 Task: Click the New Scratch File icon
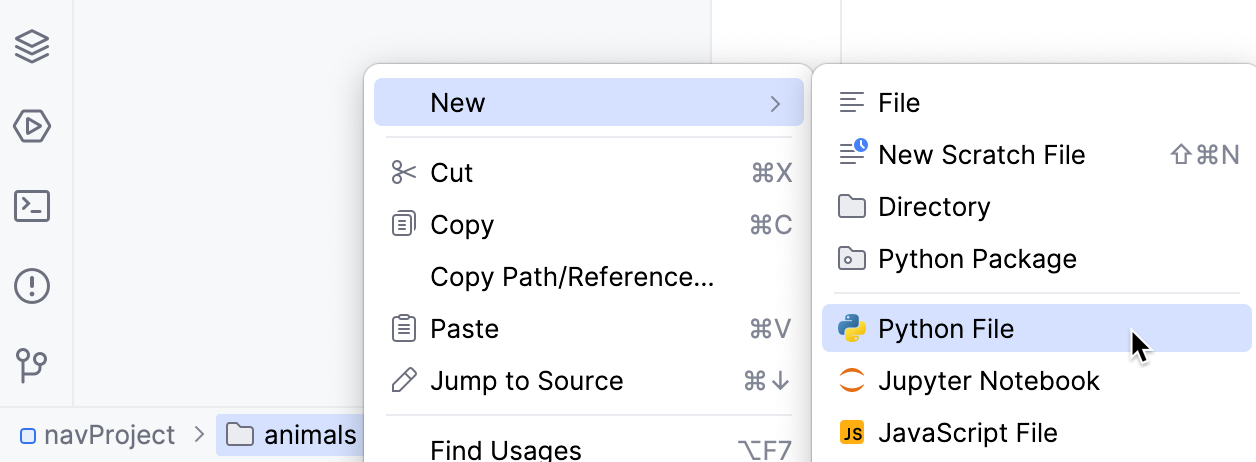pos(852,154)
